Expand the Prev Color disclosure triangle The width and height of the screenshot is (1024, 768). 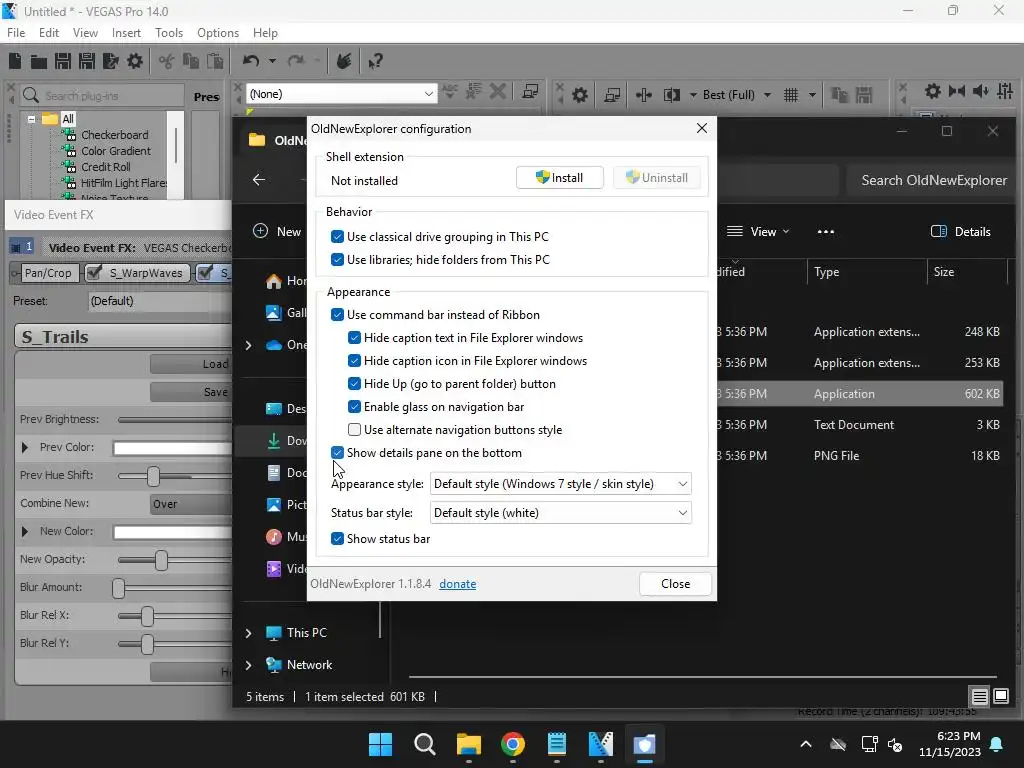25,447
